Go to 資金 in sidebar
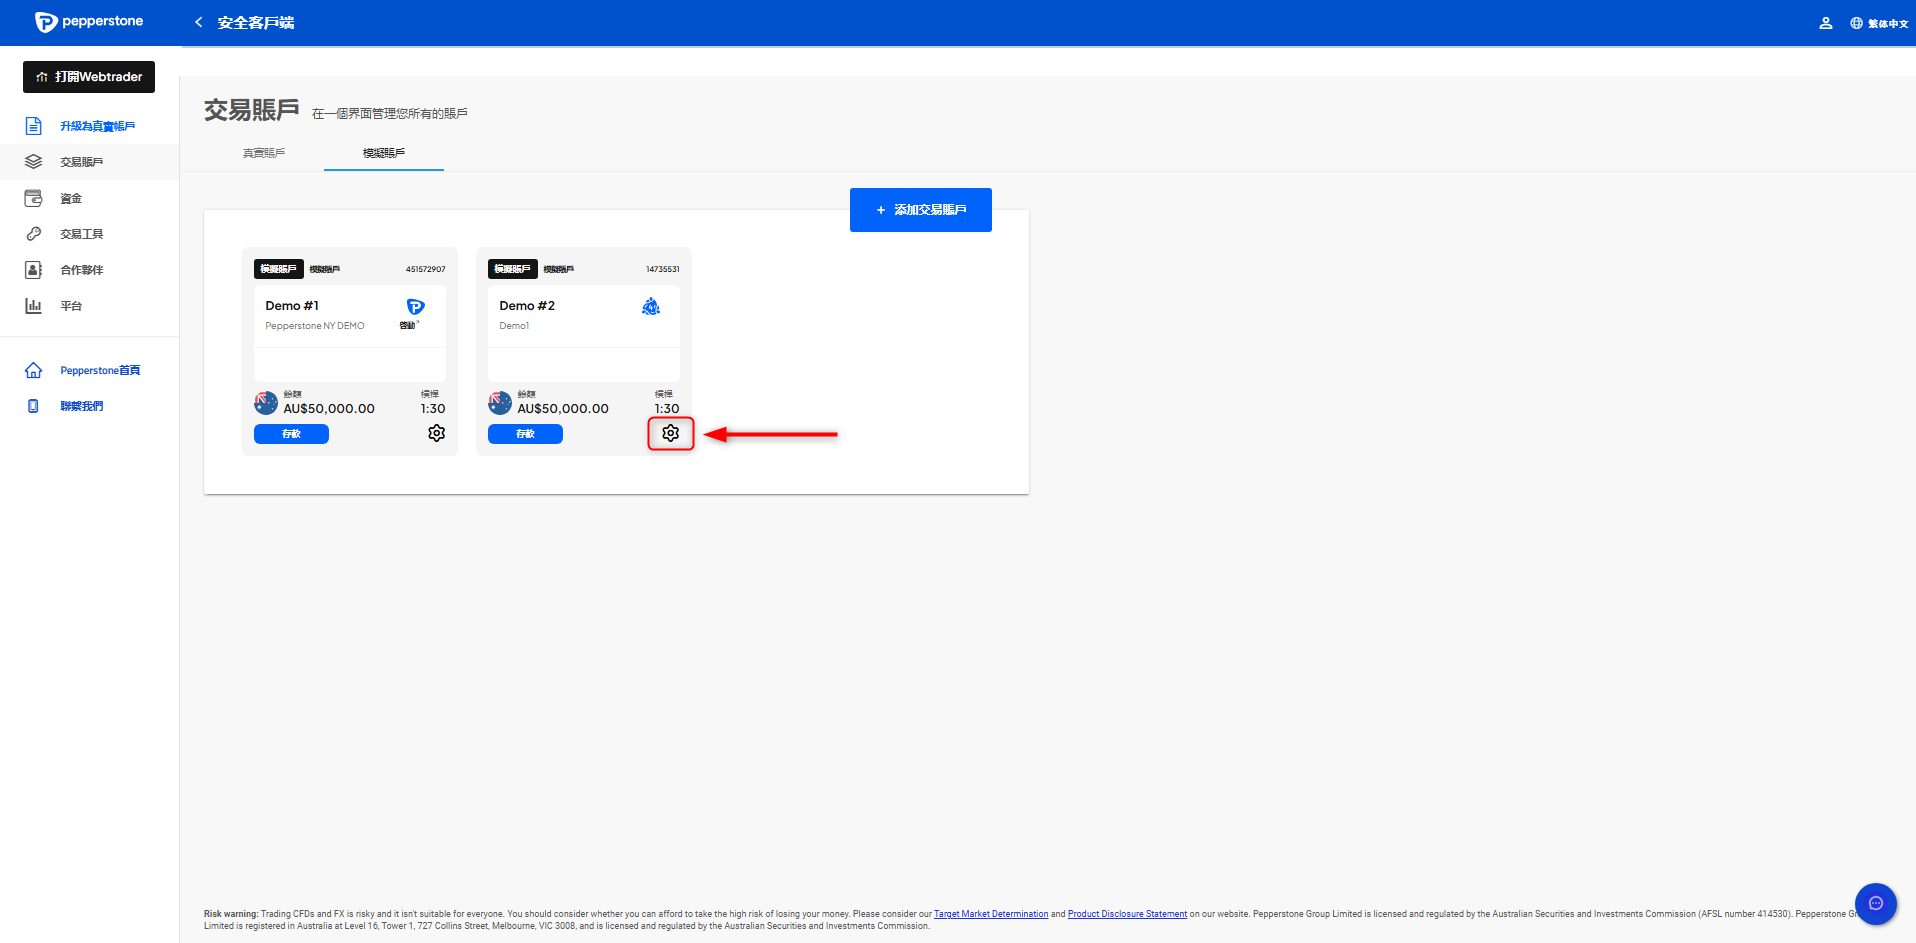Viewport: 1916px width, 943px height. point(71,198)
